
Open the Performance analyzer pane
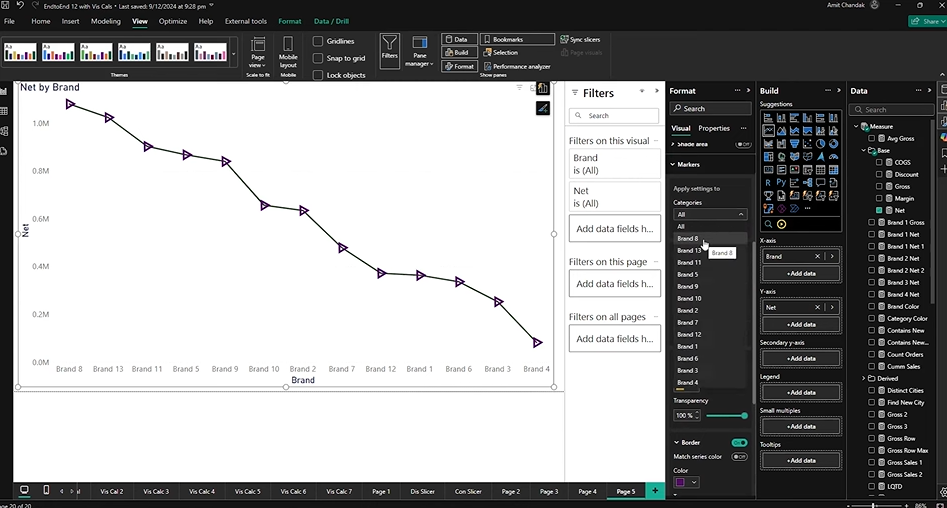coord(516,66)
